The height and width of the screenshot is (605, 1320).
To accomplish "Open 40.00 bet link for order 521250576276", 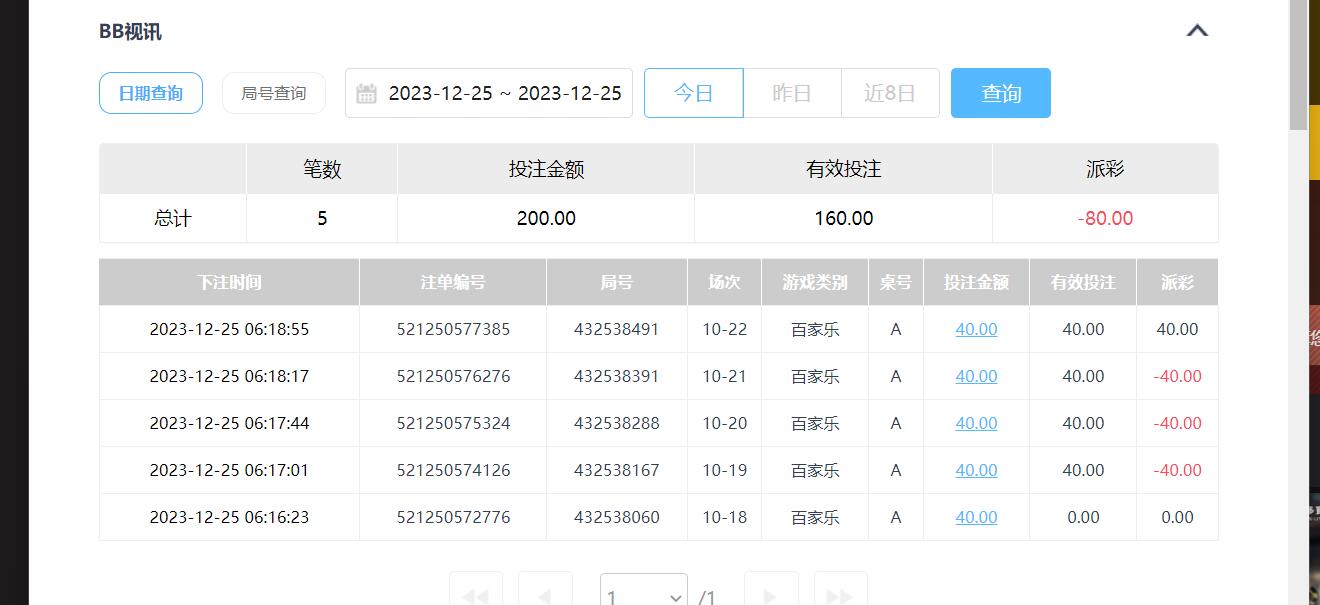I will pos(976,376).
